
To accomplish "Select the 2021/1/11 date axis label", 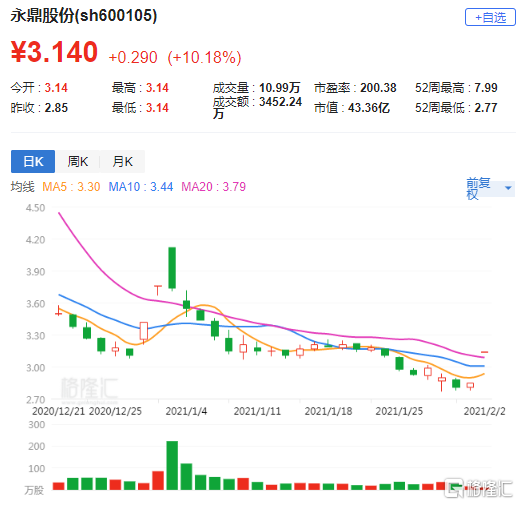I will pos(257,411).
